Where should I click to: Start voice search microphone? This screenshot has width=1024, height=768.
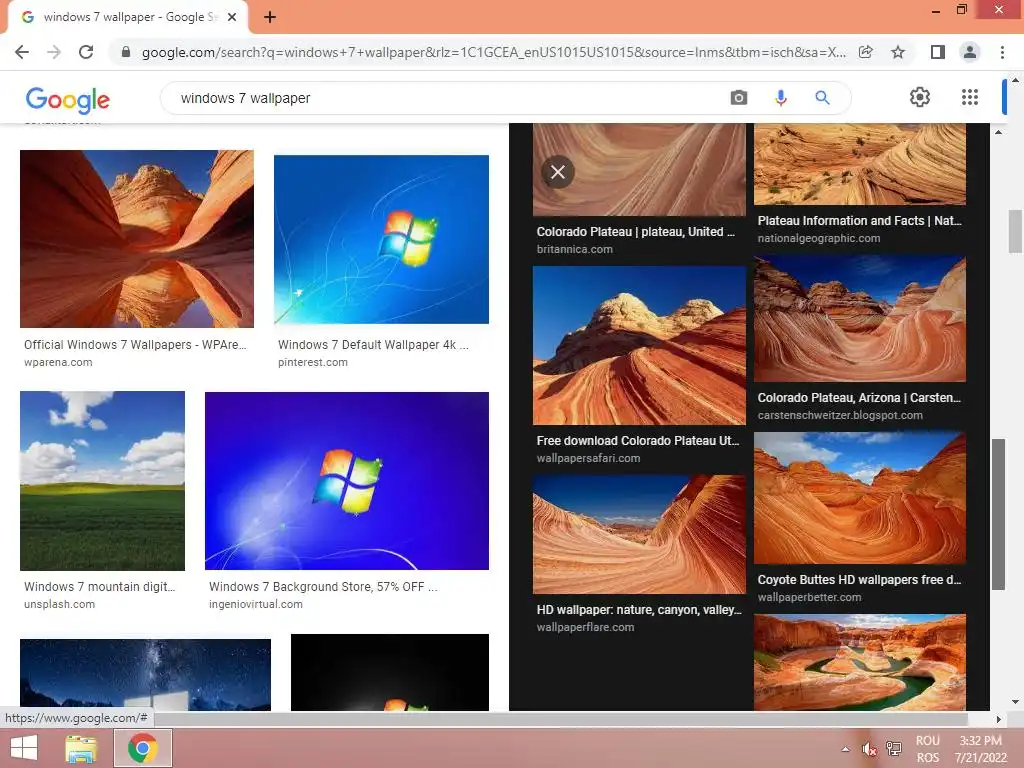coord(780,98)
